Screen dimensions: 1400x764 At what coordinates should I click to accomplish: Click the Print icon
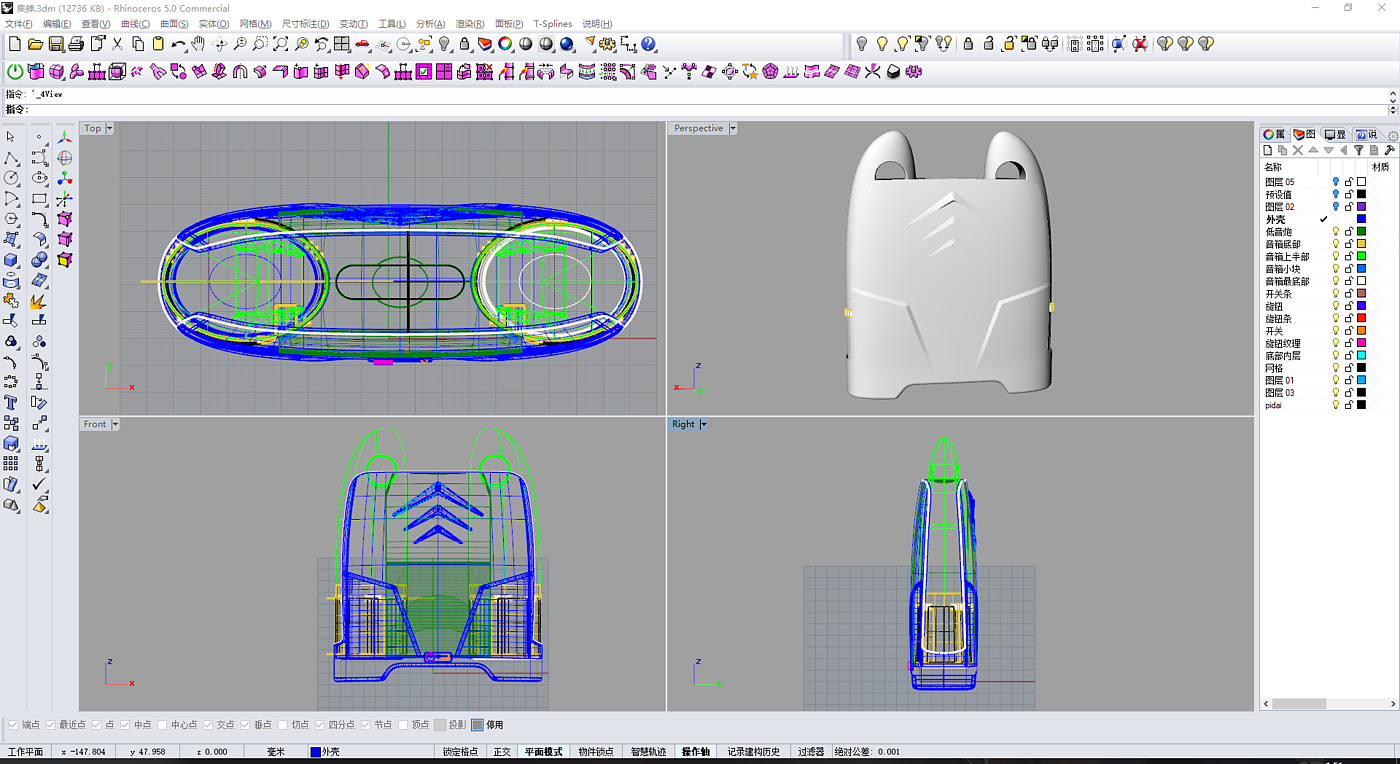pos(76,44)
